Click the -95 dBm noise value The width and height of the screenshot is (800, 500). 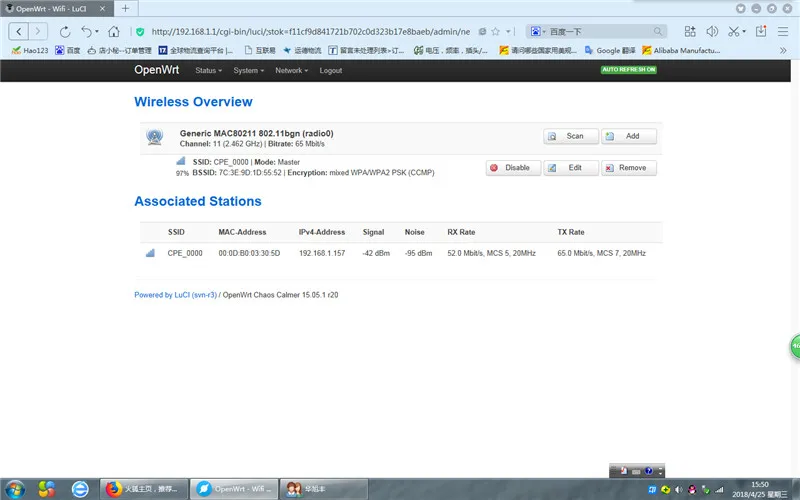point(418,253)
